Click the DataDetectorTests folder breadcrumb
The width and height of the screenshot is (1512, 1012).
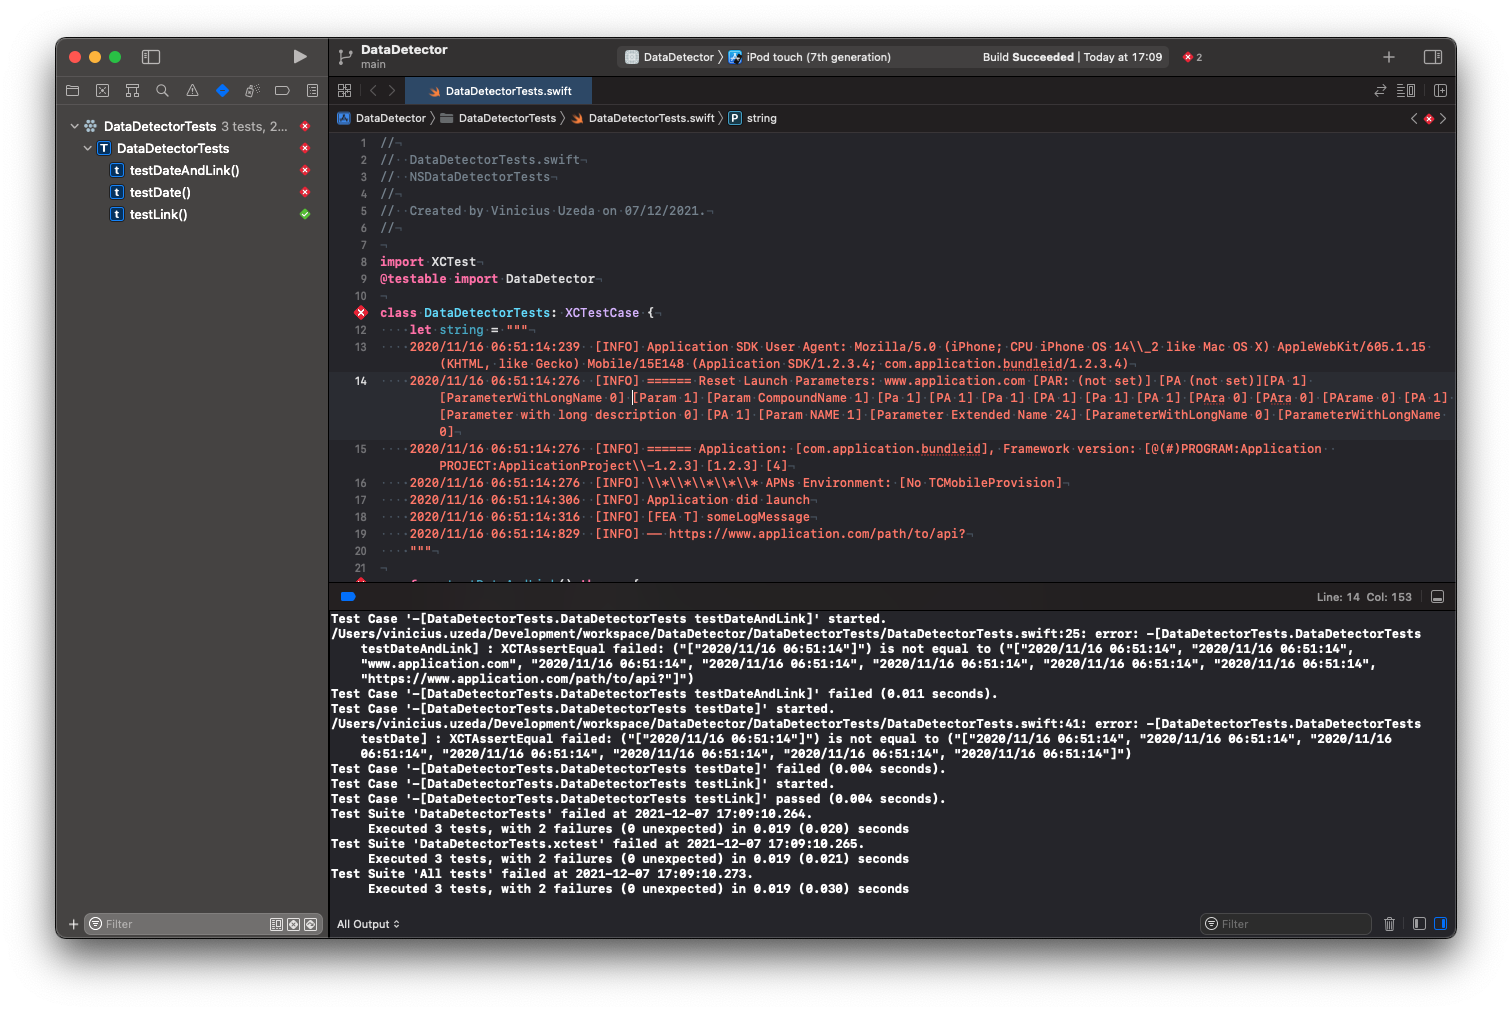coord(506,118)
